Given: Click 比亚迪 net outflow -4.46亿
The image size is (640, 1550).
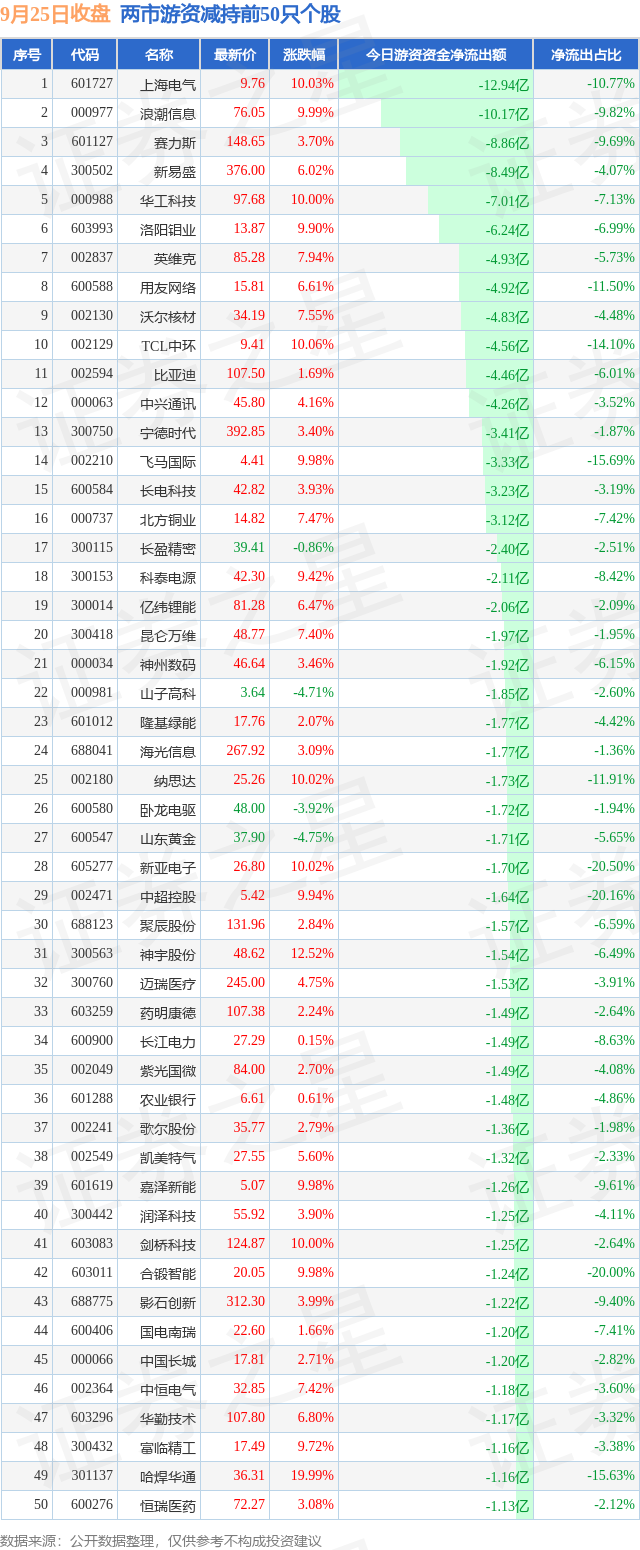Looking at the screenshot, I should (x=507, y=375).
